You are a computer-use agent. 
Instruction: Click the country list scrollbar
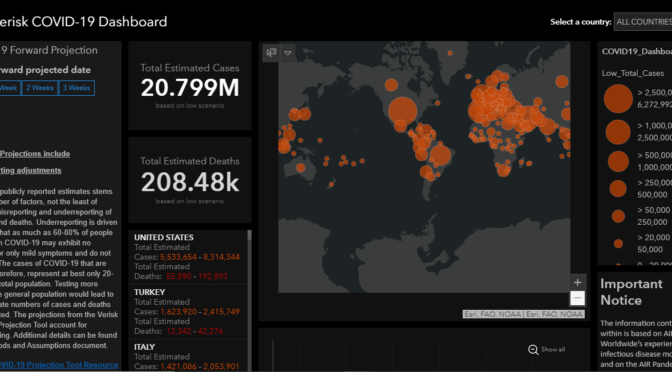[x=249, y=300]
